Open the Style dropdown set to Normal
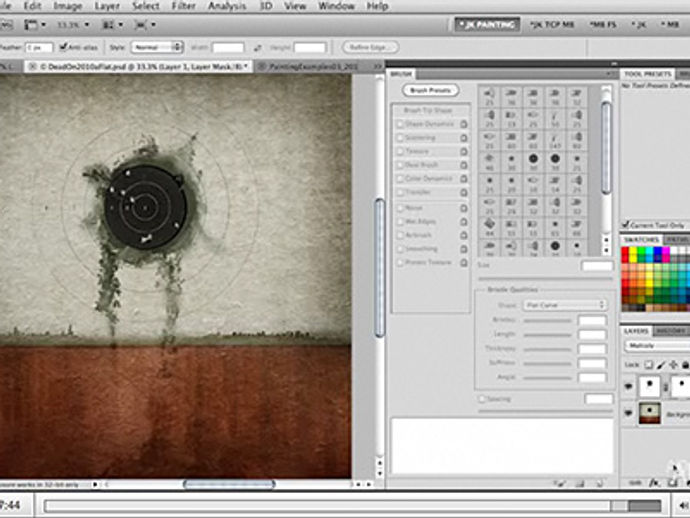This screenshot has width=690, height=518. tap(157, 47)
